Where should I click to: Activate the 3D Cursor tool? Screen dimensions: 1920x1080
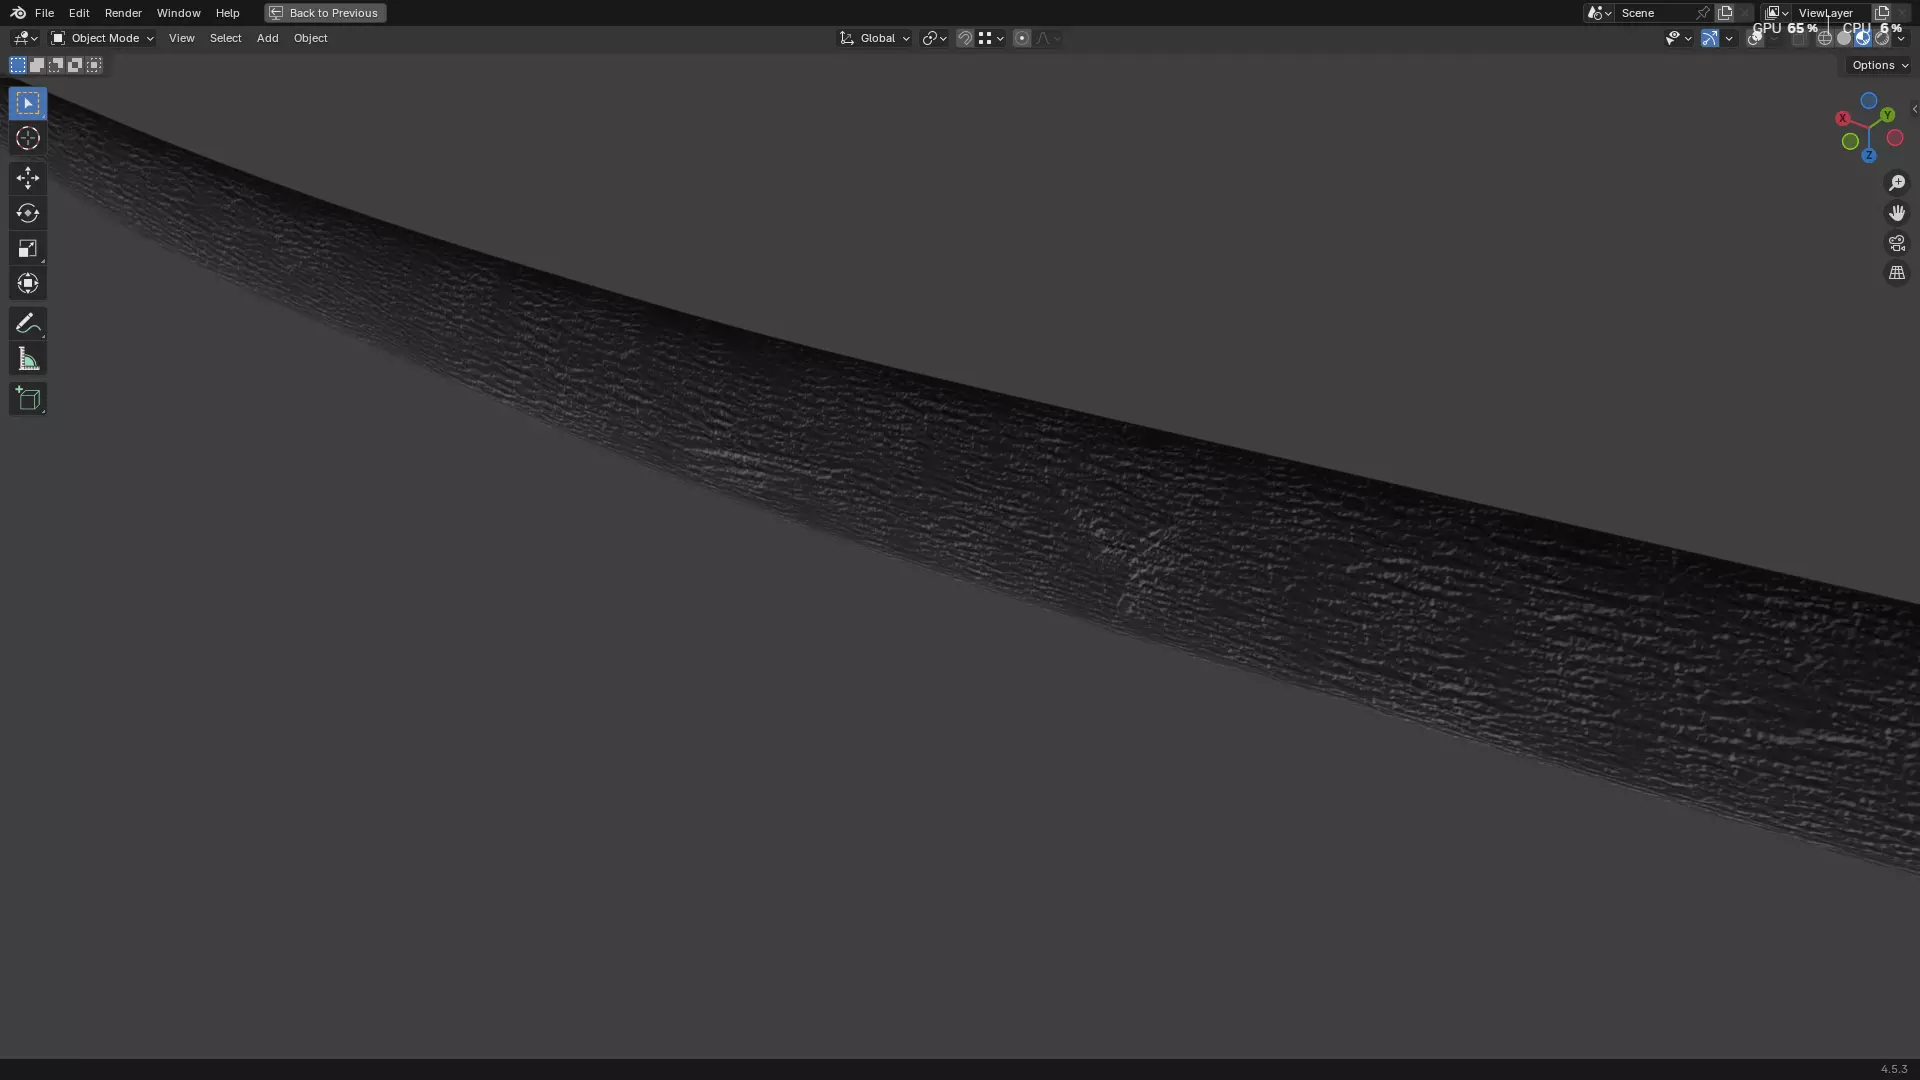(27, 138)
